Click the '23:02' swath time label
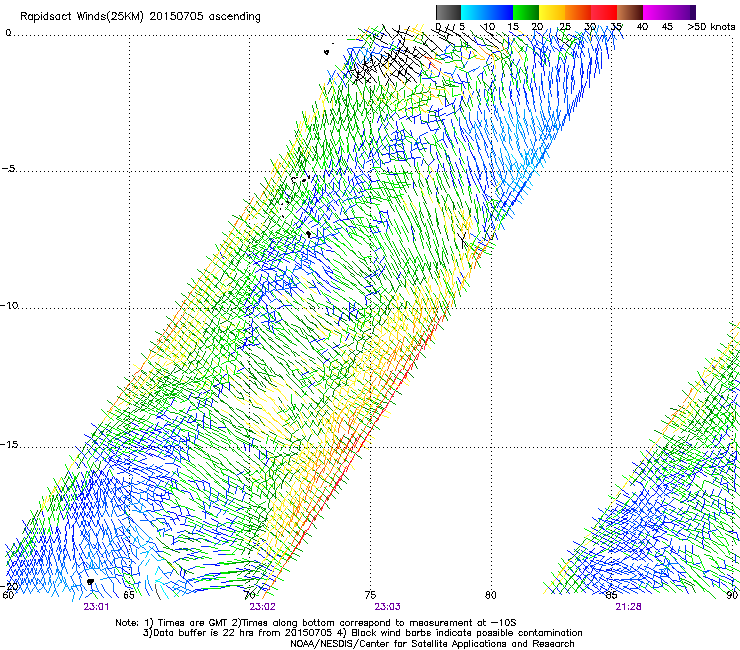 [x=262, y=607]
